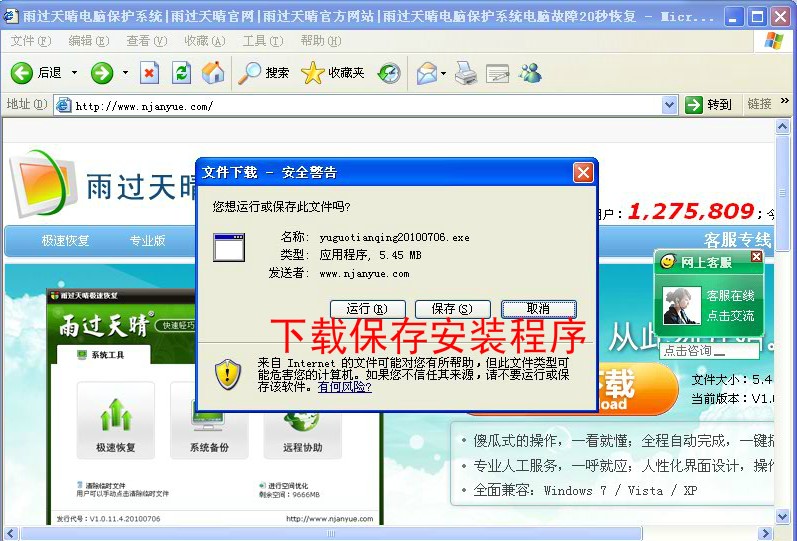Image resolution: width=797 pixels, height=541 pixels.
Task: Click the vertical scrollbar thumb
Action: (x=782, y=193)
